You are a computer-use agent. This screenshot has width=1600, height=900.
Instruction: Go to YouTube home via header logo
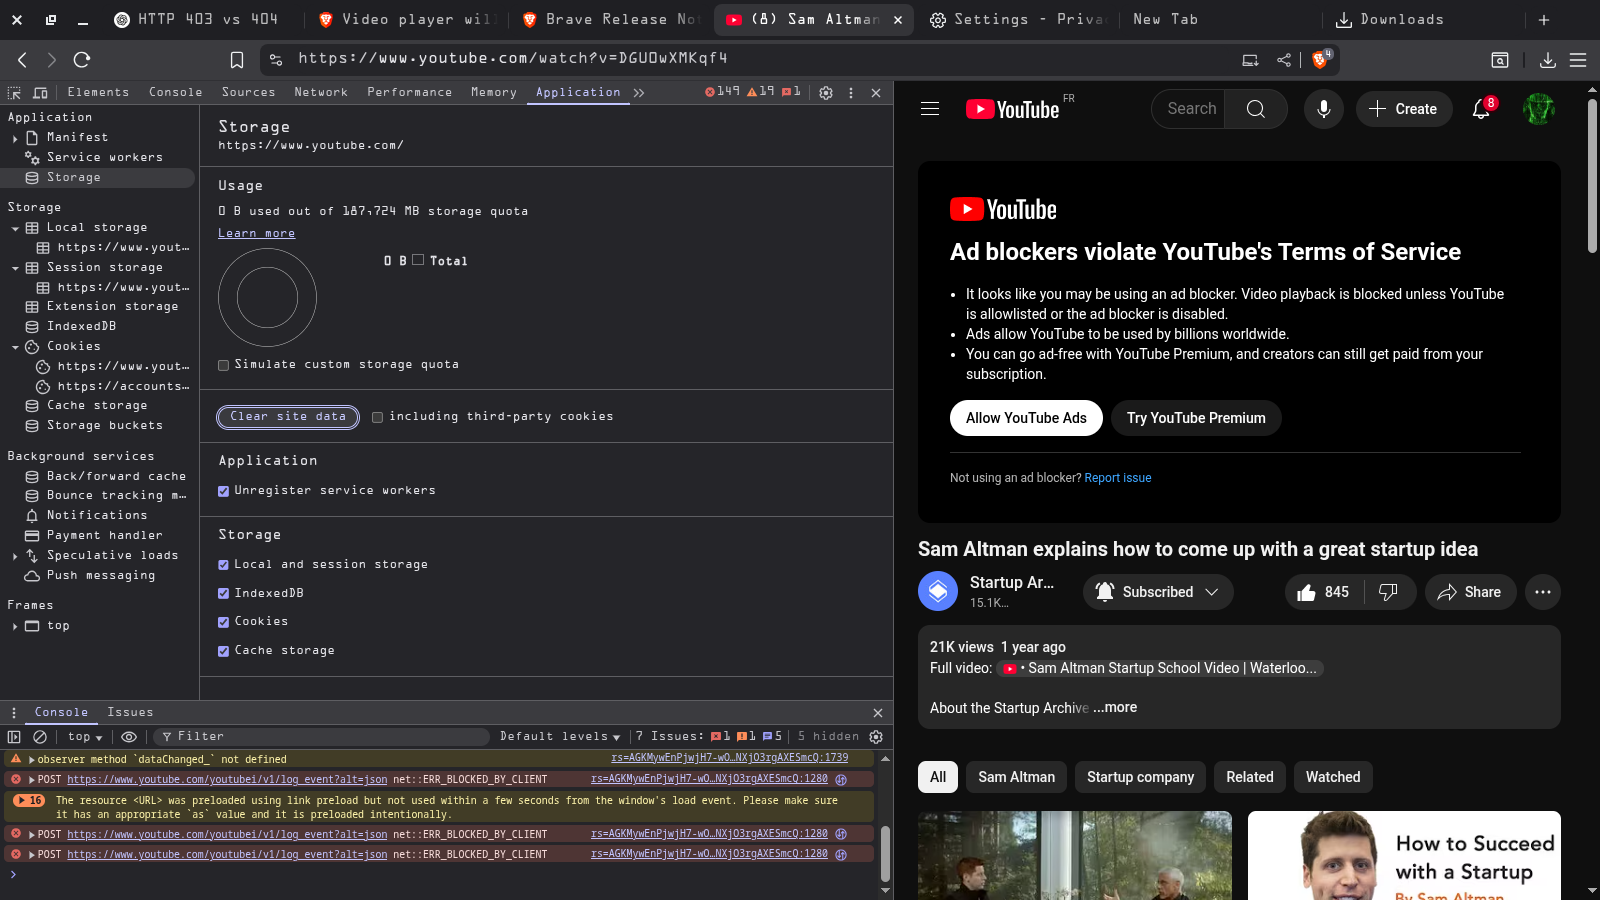point(1012,109)
